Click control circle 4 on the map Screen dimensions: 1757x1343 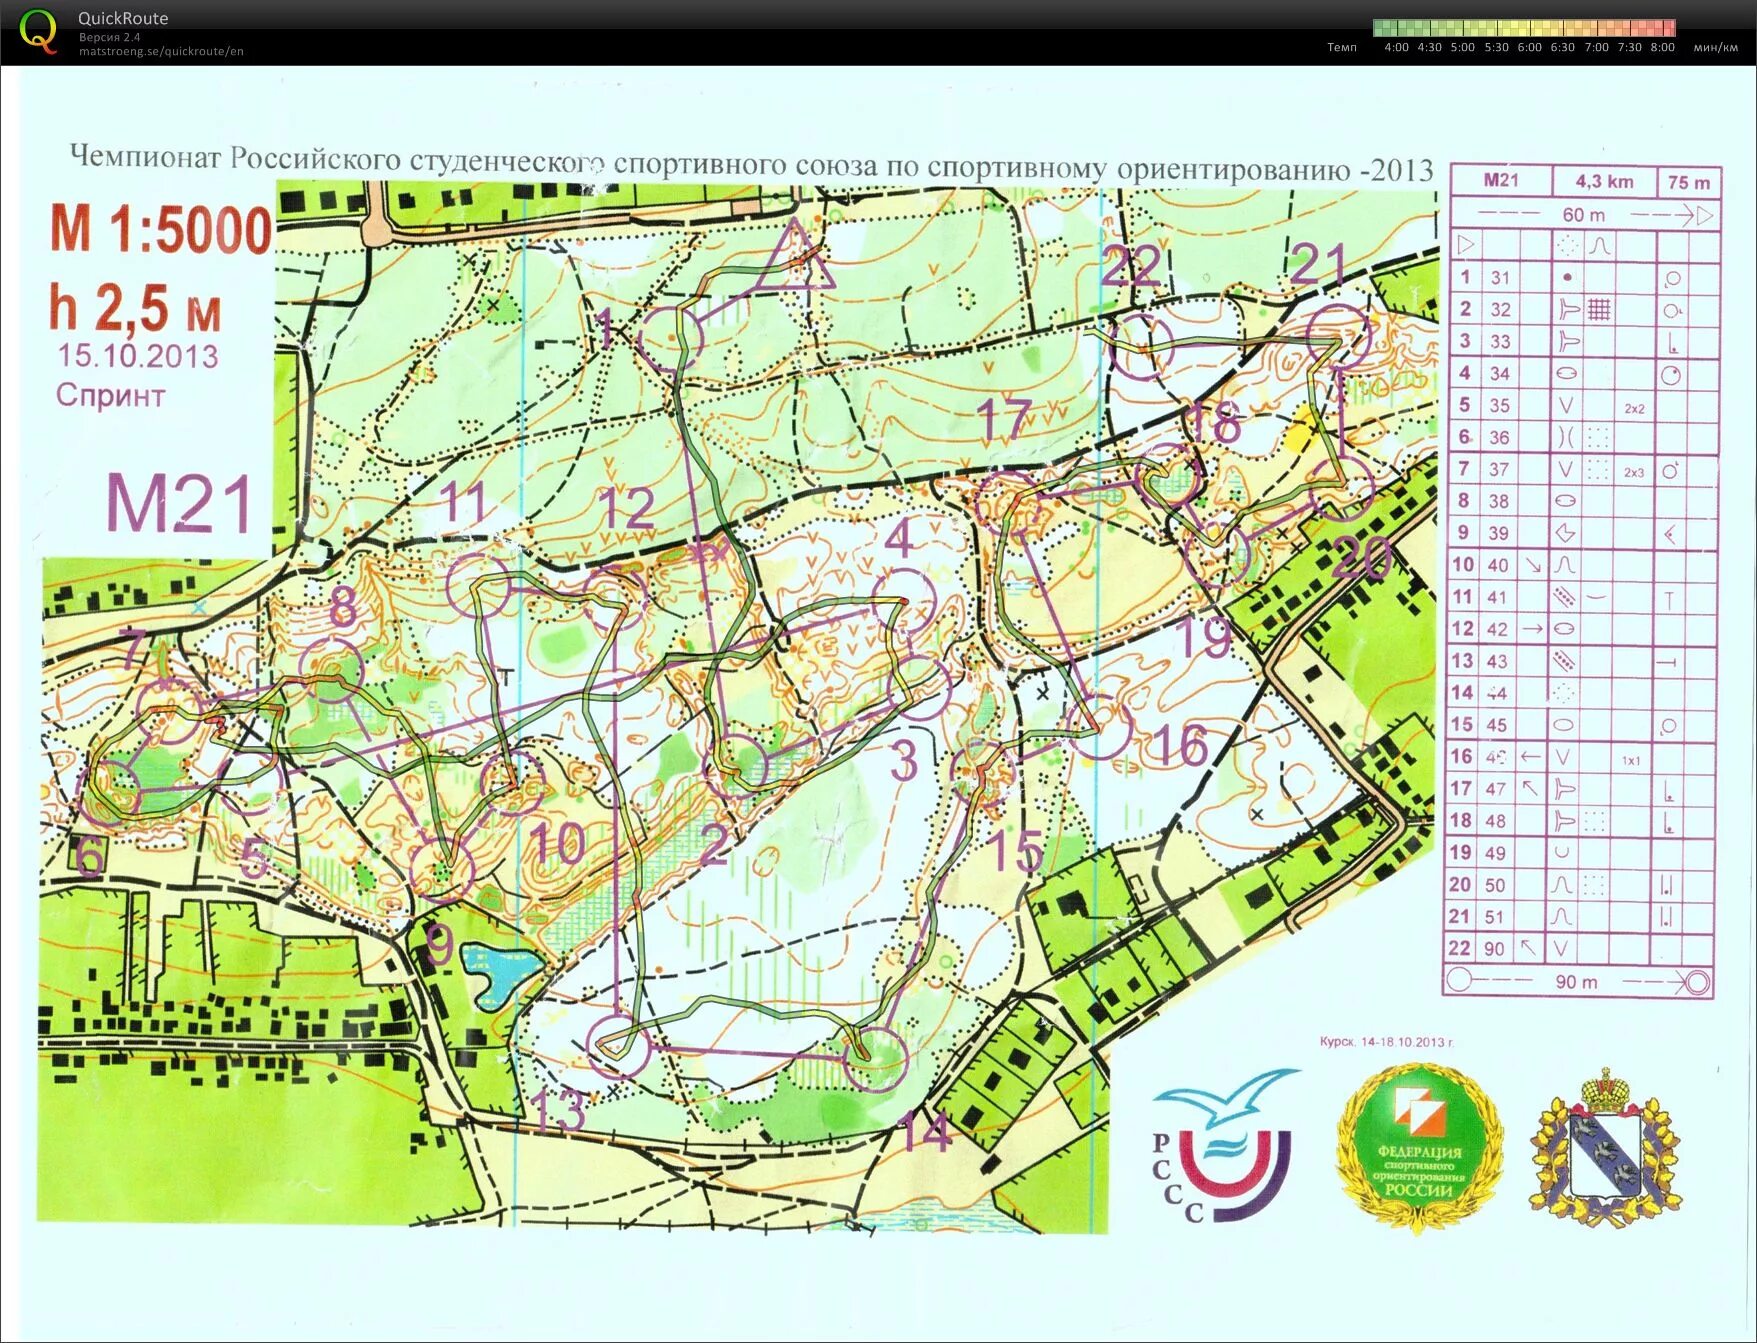tap(905, 601)
